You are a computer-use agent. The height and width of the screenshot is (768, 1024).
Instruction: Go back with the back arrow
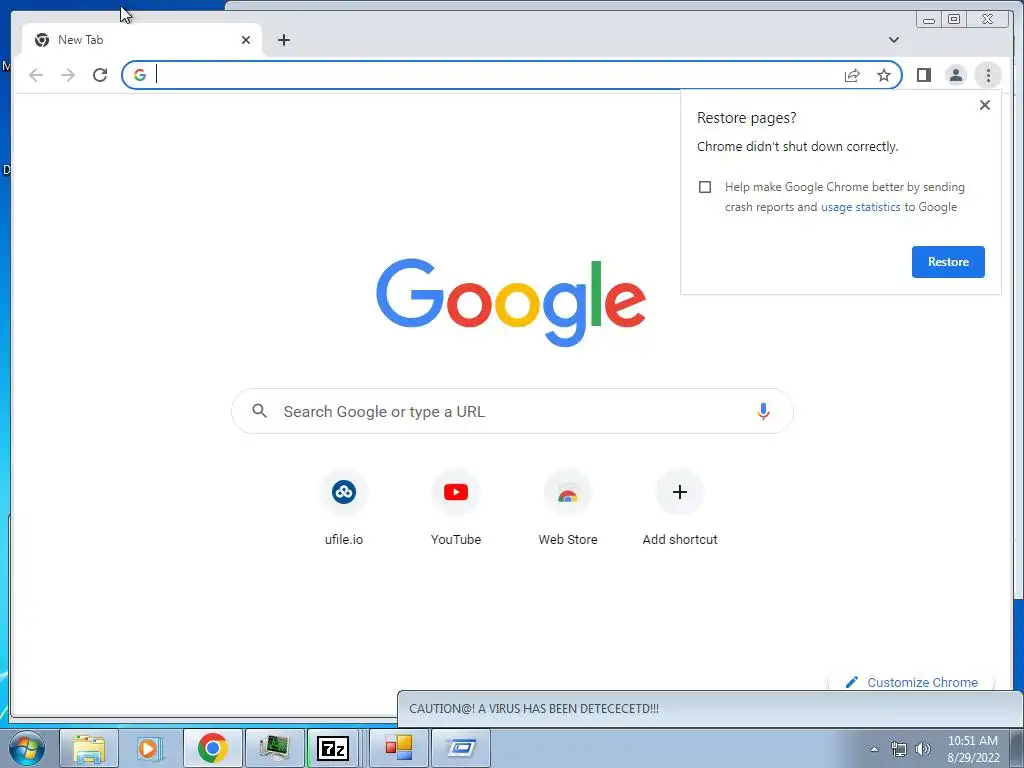pos(36,75)
